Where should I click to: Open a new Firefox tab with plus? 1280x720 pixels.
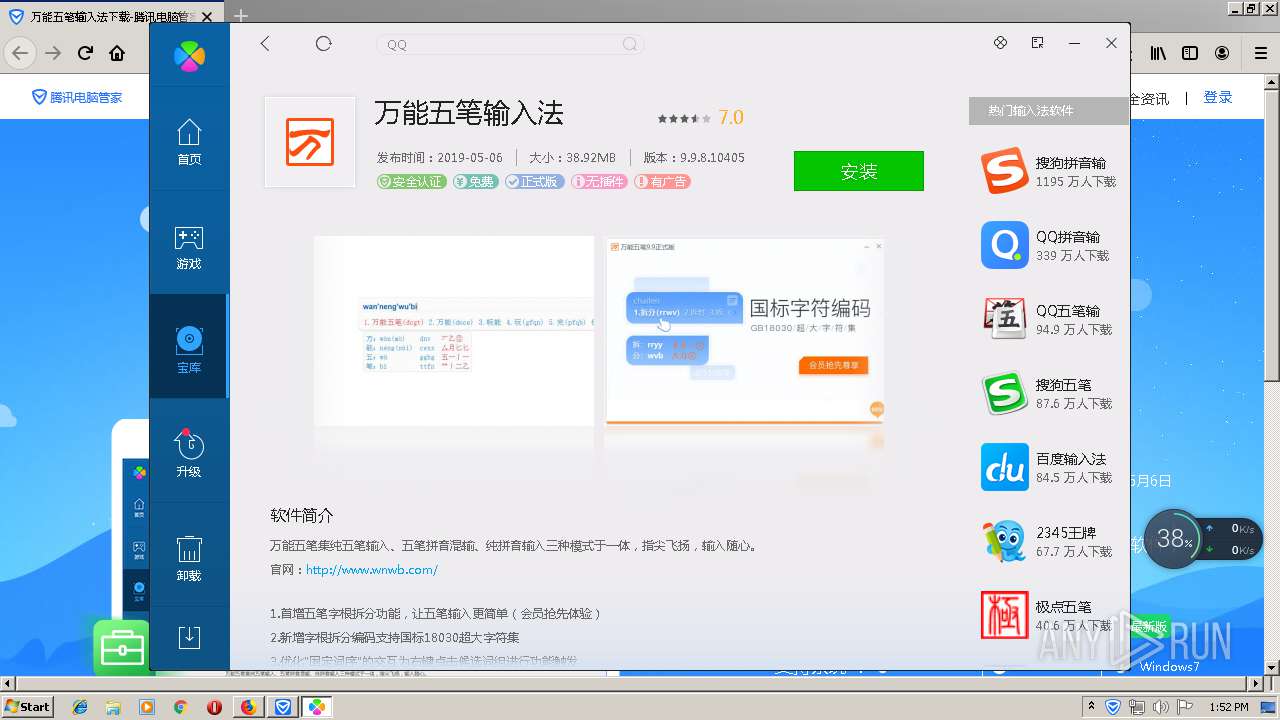click(241, 16)
